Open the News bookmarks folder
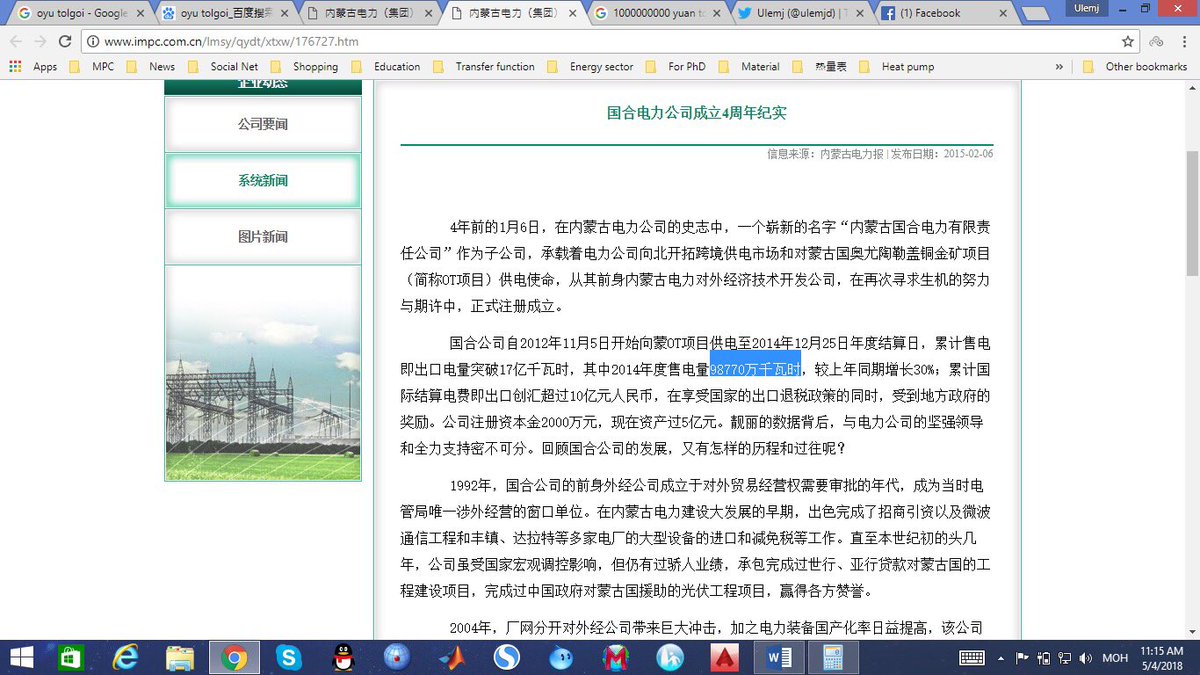 (x=152, y=67)
